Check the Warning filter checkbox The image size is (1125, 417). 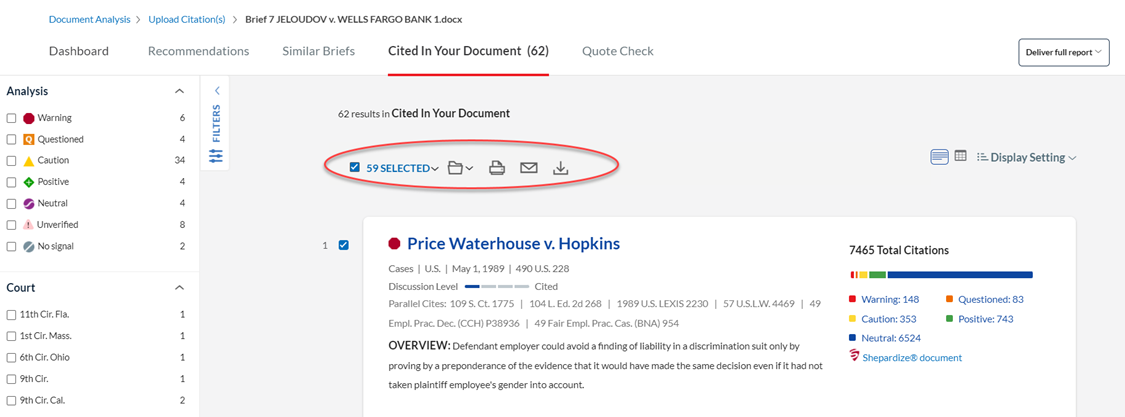pos(11,118)
